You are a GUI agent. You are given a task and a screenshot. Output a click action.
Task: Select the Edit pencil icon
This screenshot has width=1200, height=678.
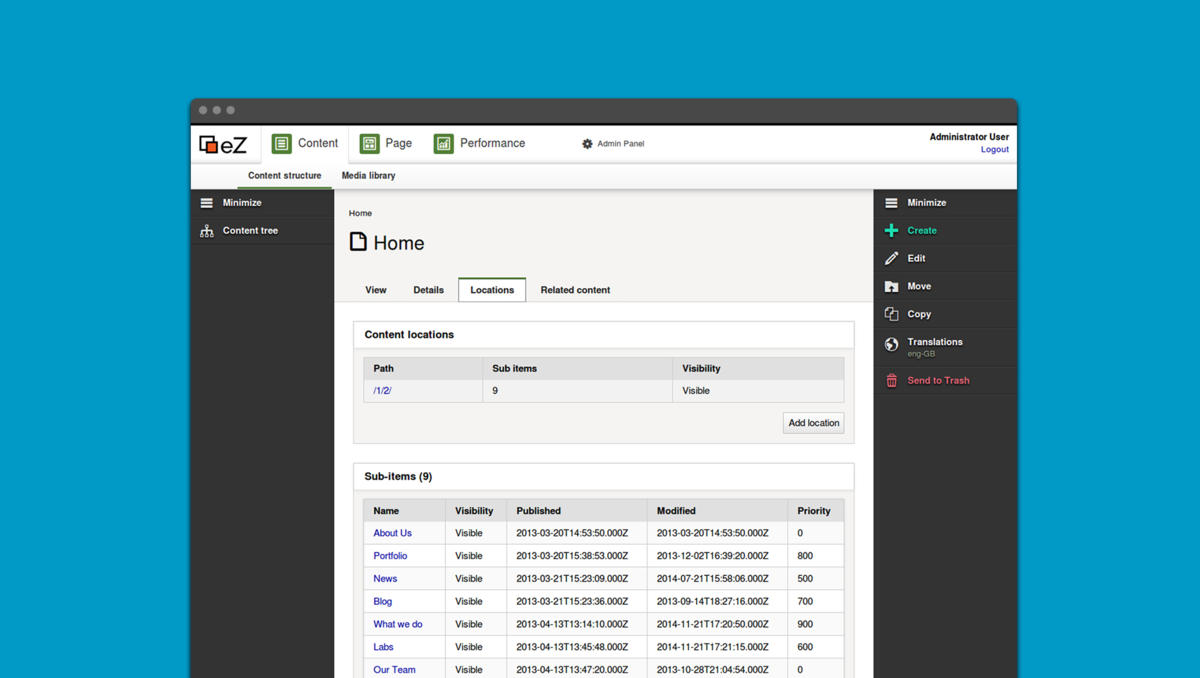pyautogui.click(x=891, y=258)
